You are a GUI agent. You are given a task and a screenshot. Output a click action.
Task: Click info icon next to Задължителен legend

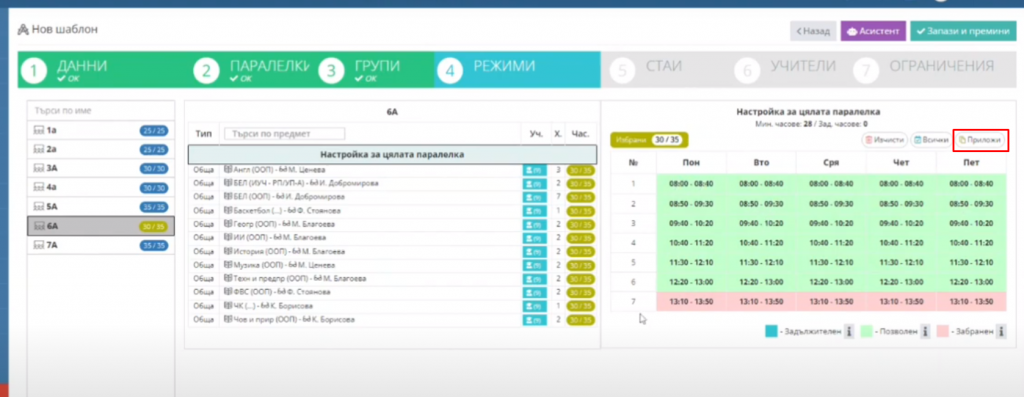[849, 332]
